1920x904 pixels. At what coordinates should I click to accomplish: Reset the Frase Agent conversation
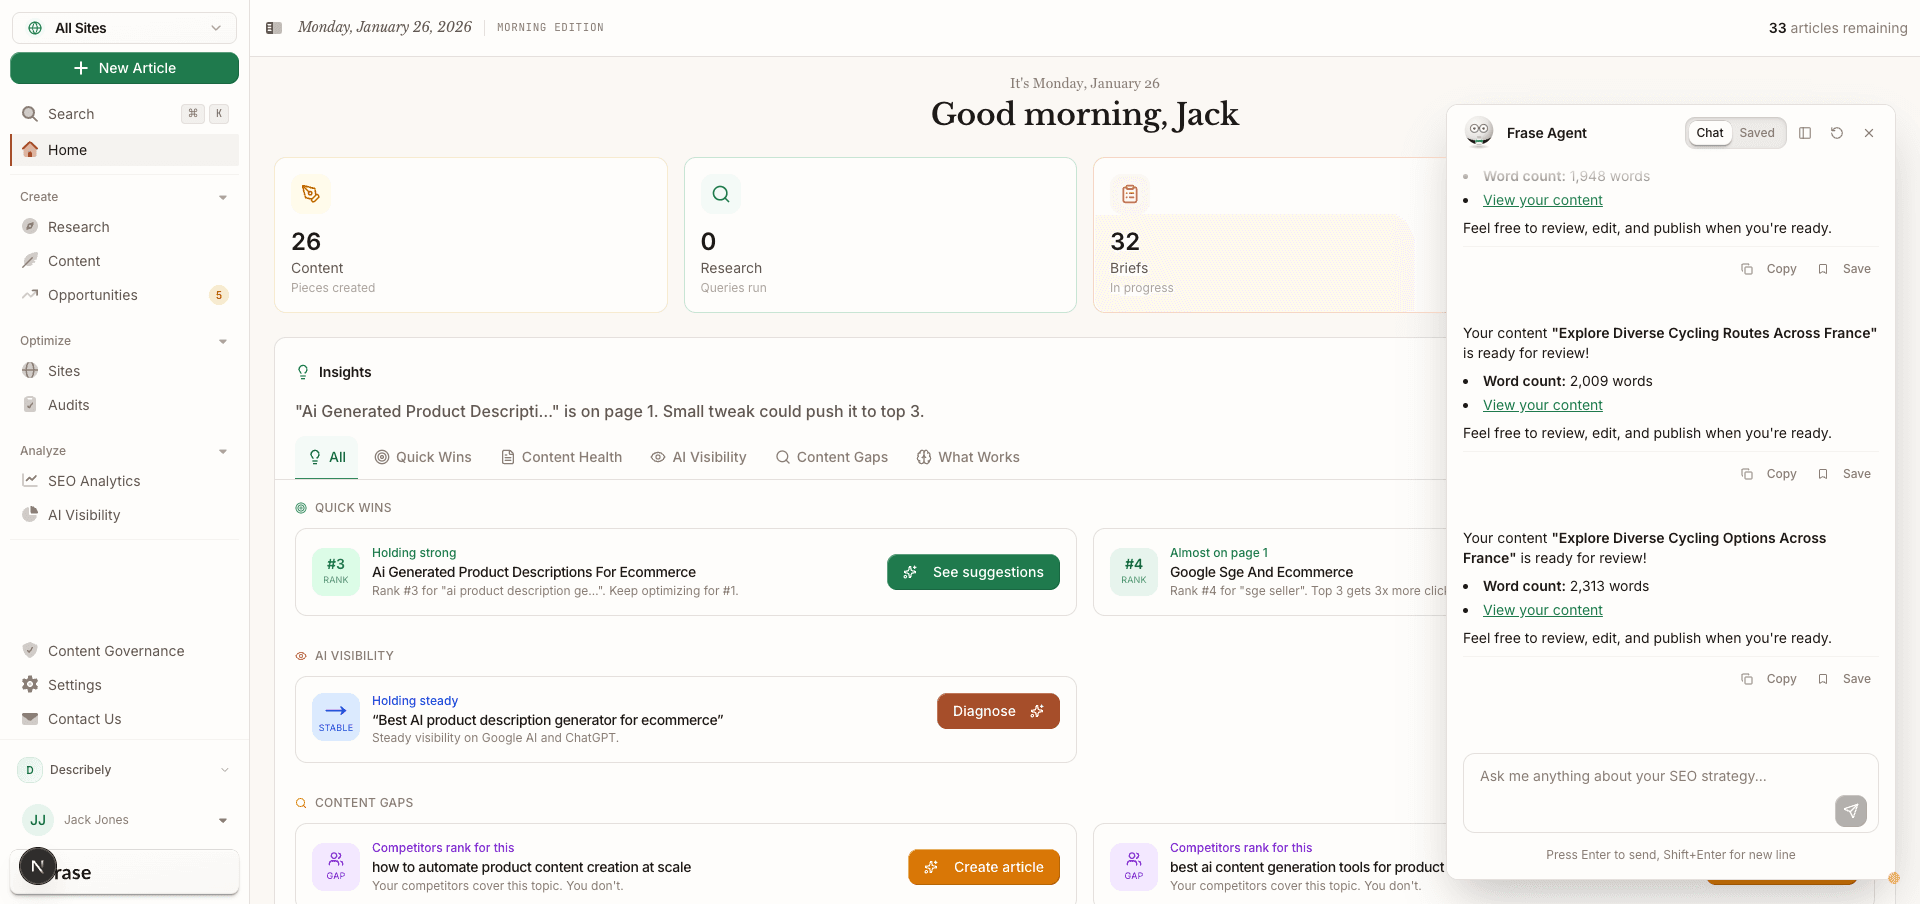point(1837,133)
